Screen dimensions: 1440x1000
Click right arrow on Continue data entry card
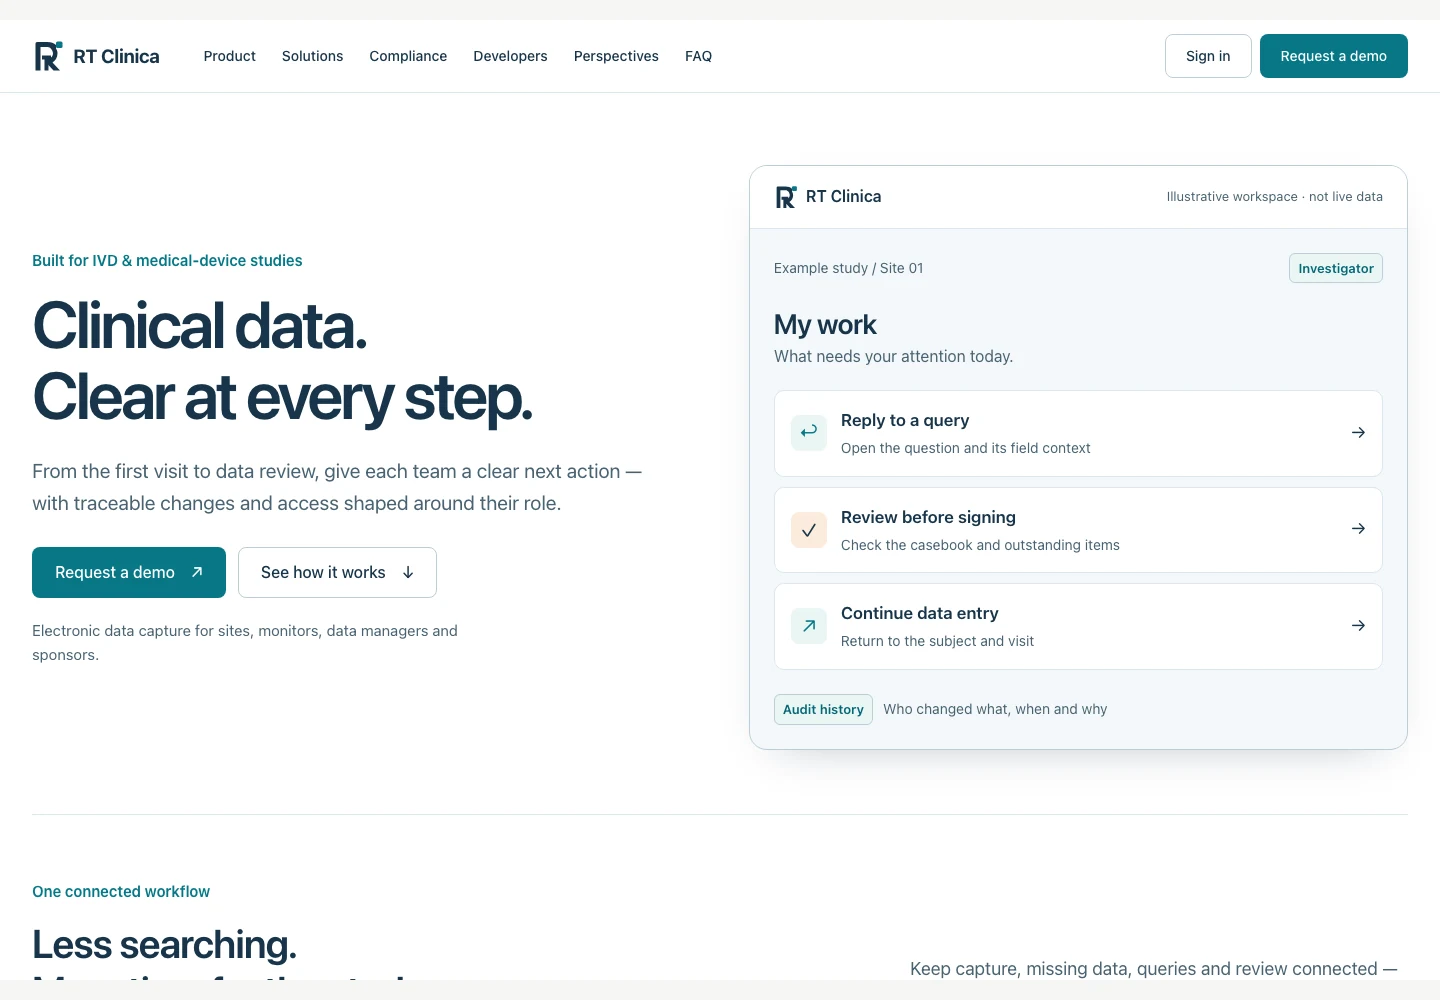point(1358,626)
